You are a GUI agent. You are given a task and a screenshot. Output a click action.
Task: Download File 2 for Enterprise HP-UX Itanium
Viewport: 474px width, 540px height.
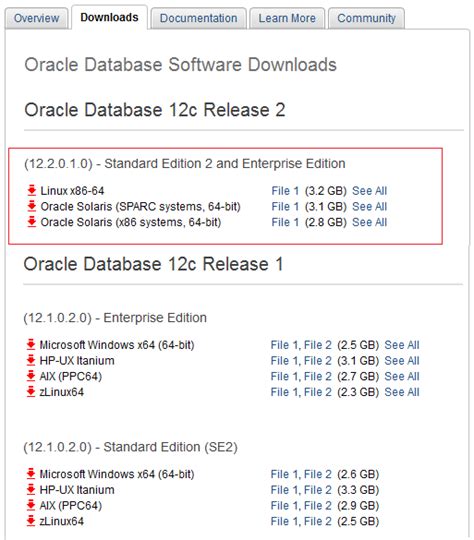coord(318,361)
